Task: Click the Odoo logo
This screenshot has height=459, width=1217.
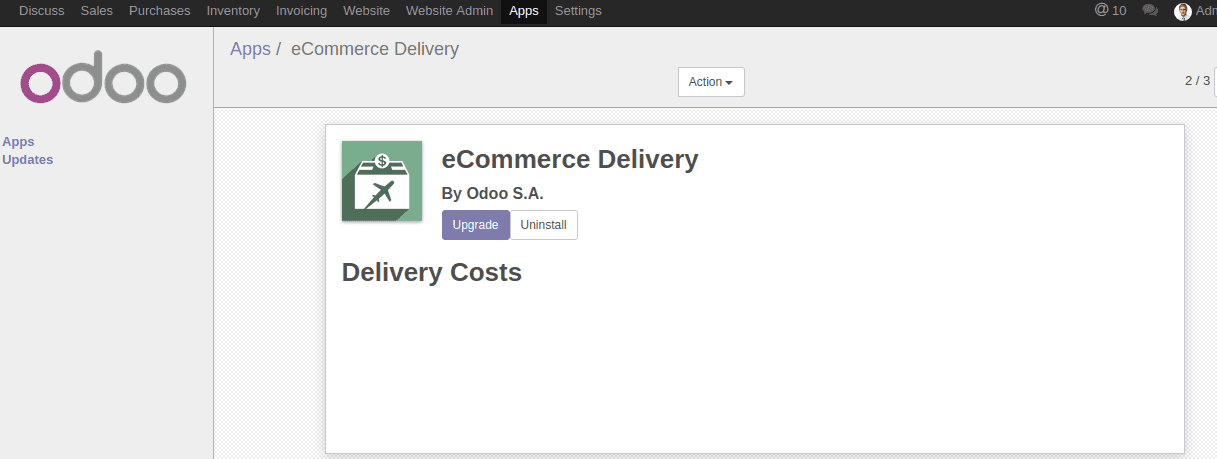Action: tap(104, 77)
